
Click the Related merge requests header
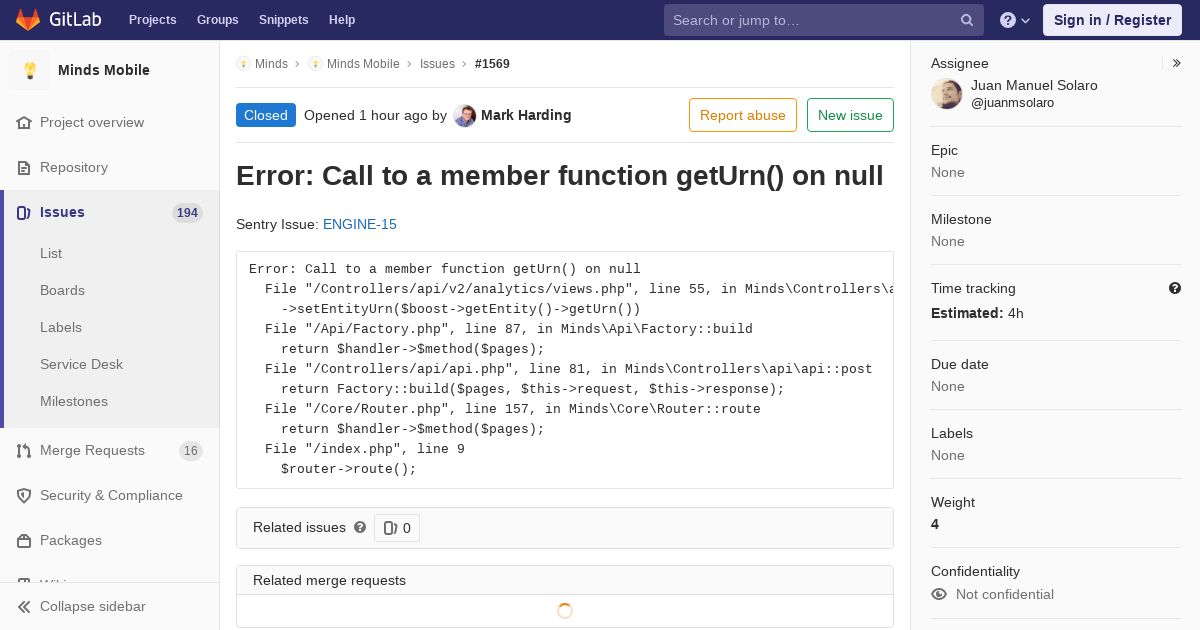point(564,580)
